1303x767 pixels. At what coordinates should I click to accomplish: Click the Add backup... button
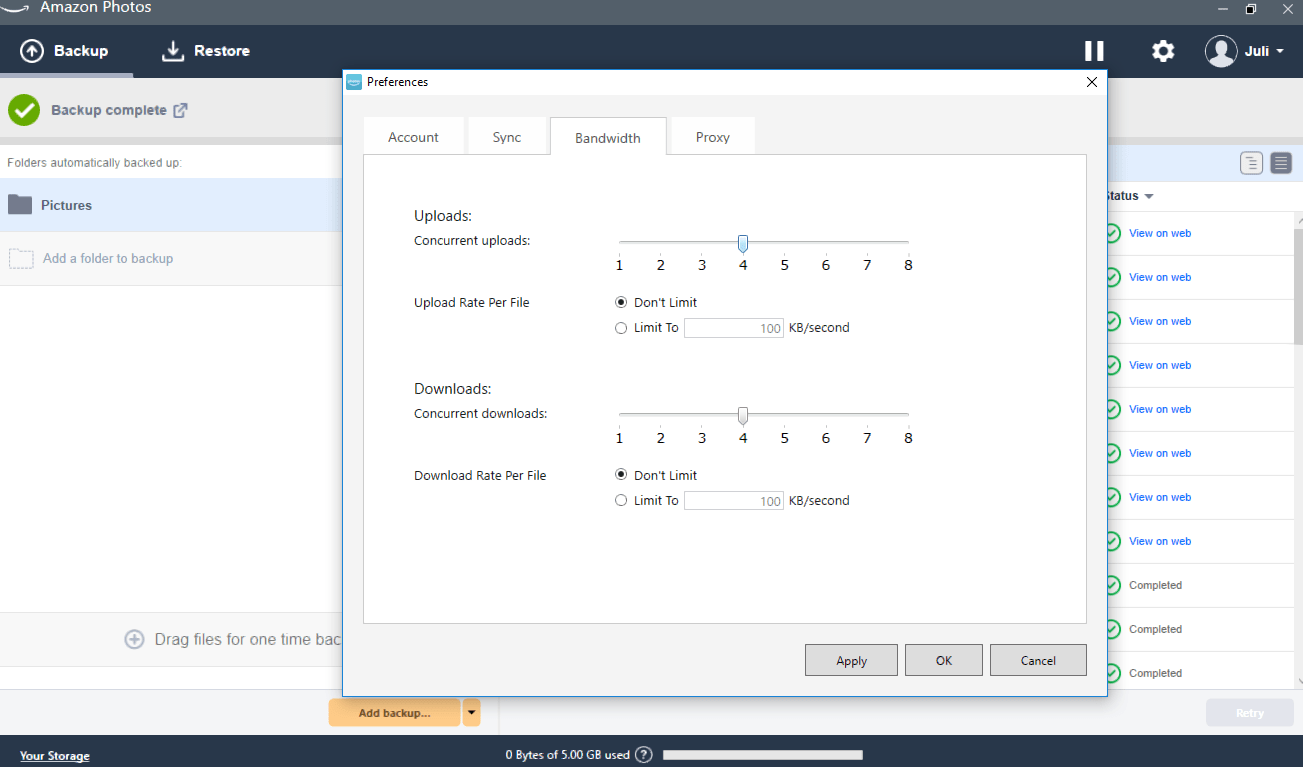point(394,713)
